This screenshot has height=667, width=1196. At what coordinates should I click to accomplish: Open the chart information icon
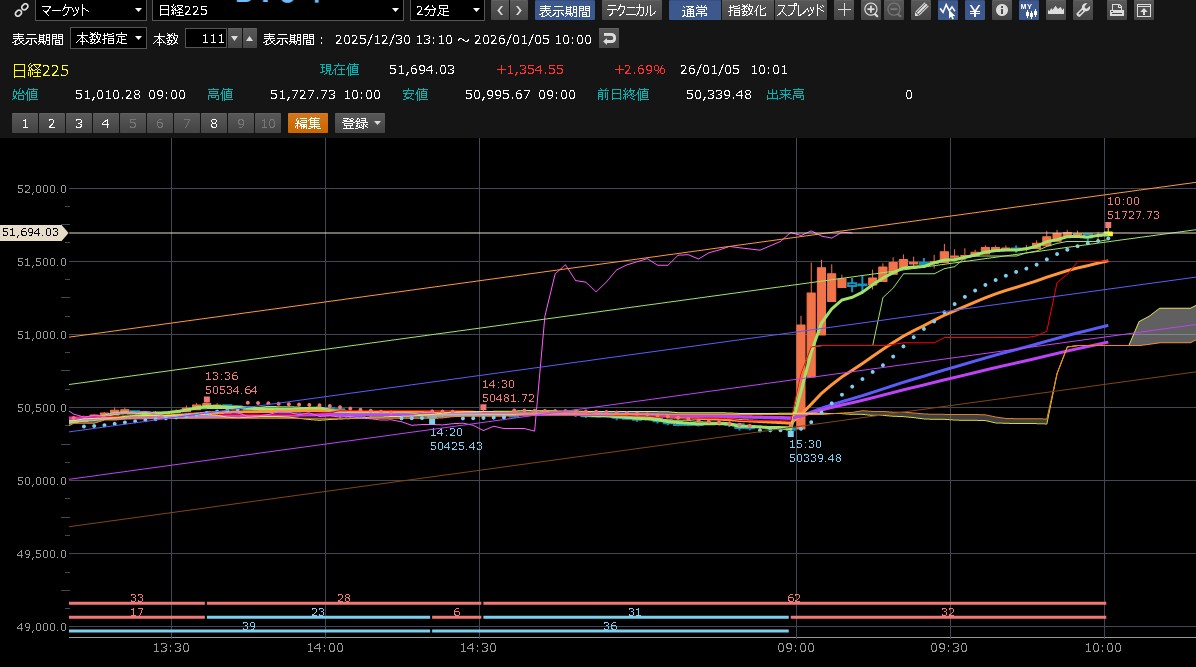pos(1001,10)
